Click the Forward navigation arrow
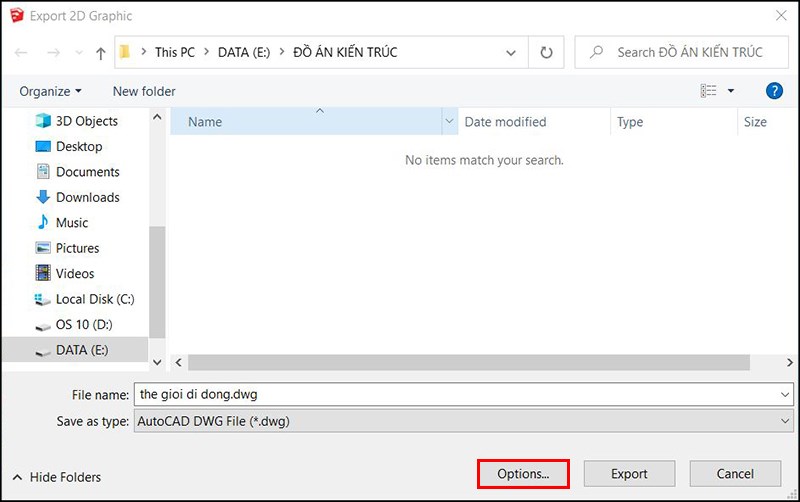This screenshot has width=800, height=502. (54, 52)
